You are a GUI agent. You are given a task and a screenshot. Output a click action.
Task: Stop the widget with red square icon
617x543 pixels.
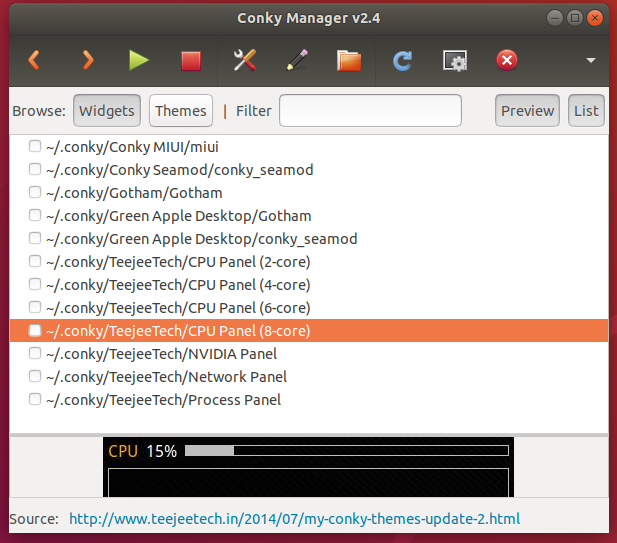(x=191, y=61)
